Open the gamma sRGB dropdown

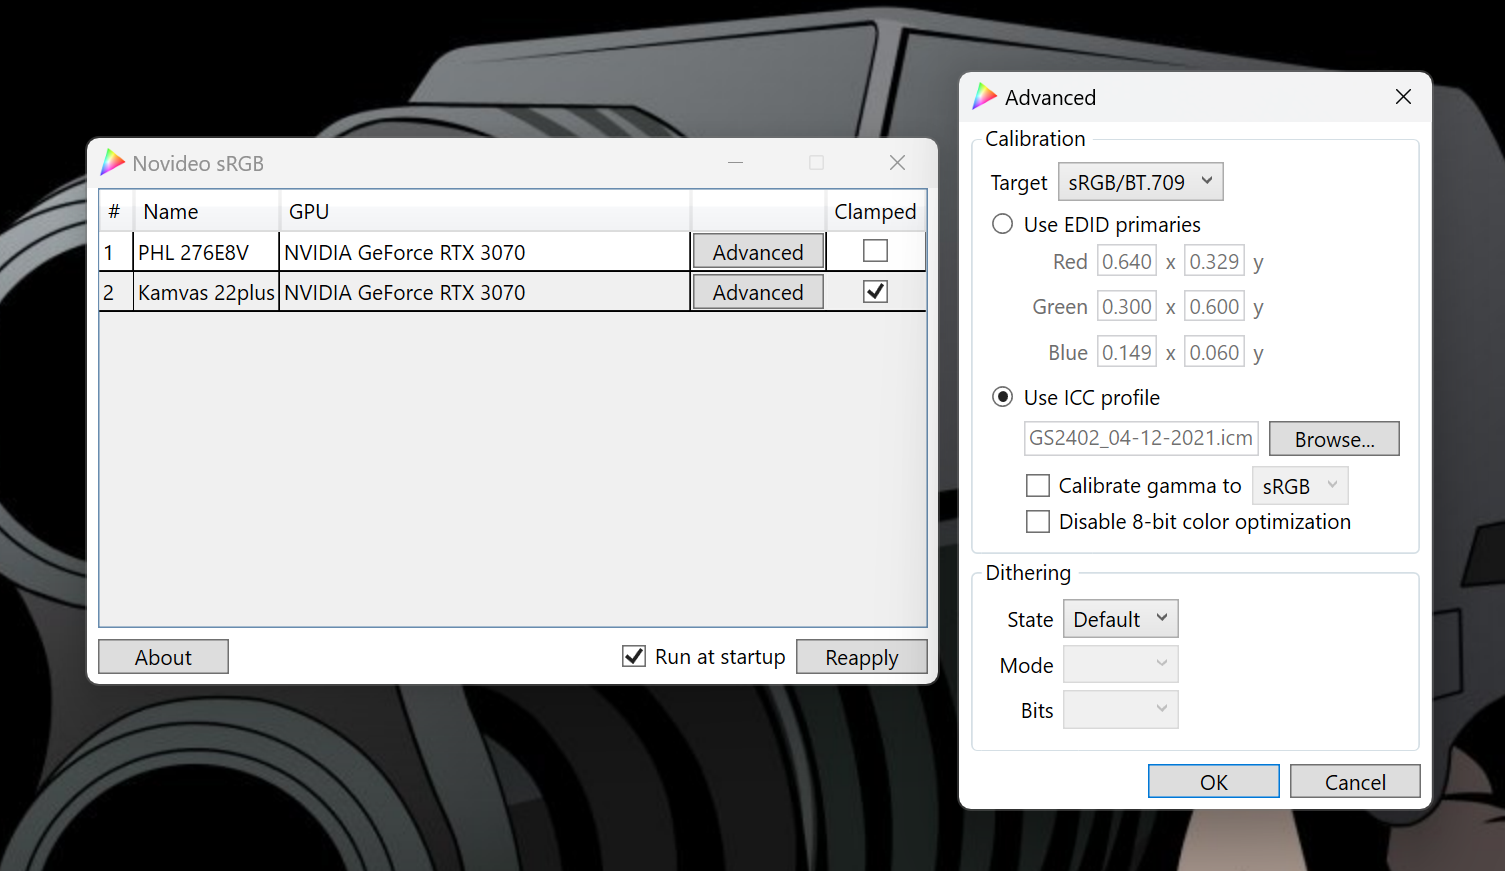1300,486
